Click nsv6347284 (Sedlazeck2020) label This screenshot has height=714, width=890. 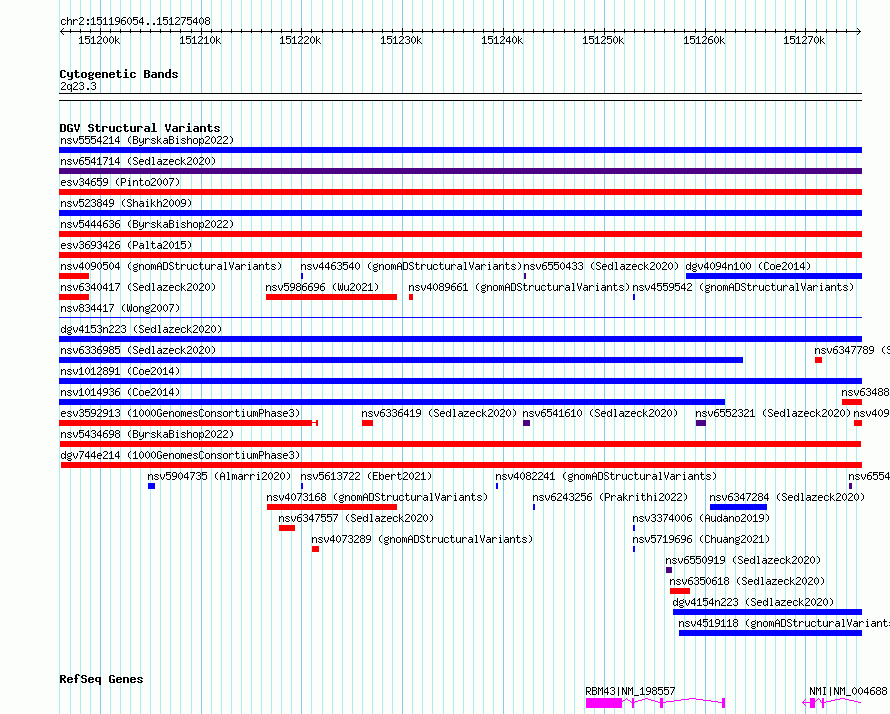click(787, 497)
